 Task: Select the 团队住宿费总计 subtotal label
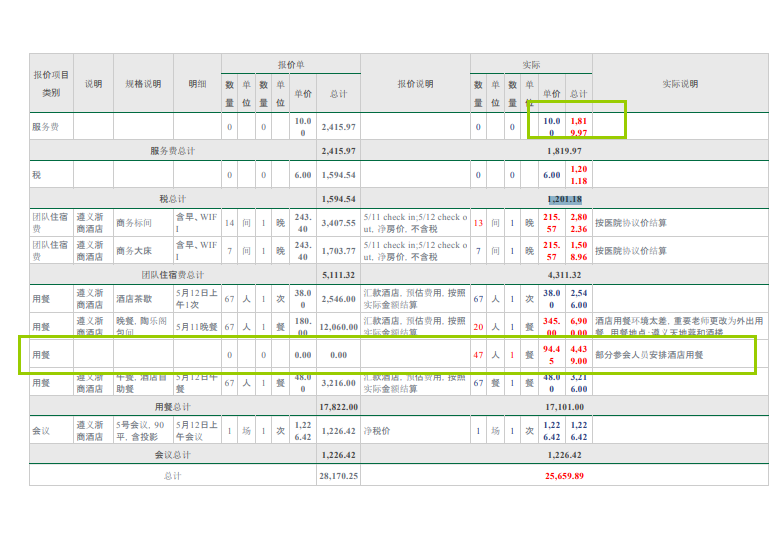click(172, 274)
